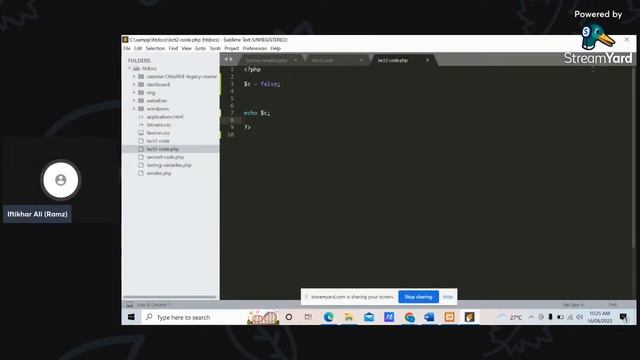Open applications.html in the sidebar
Screen dimensions: 640x360
(x=165, y=117)
